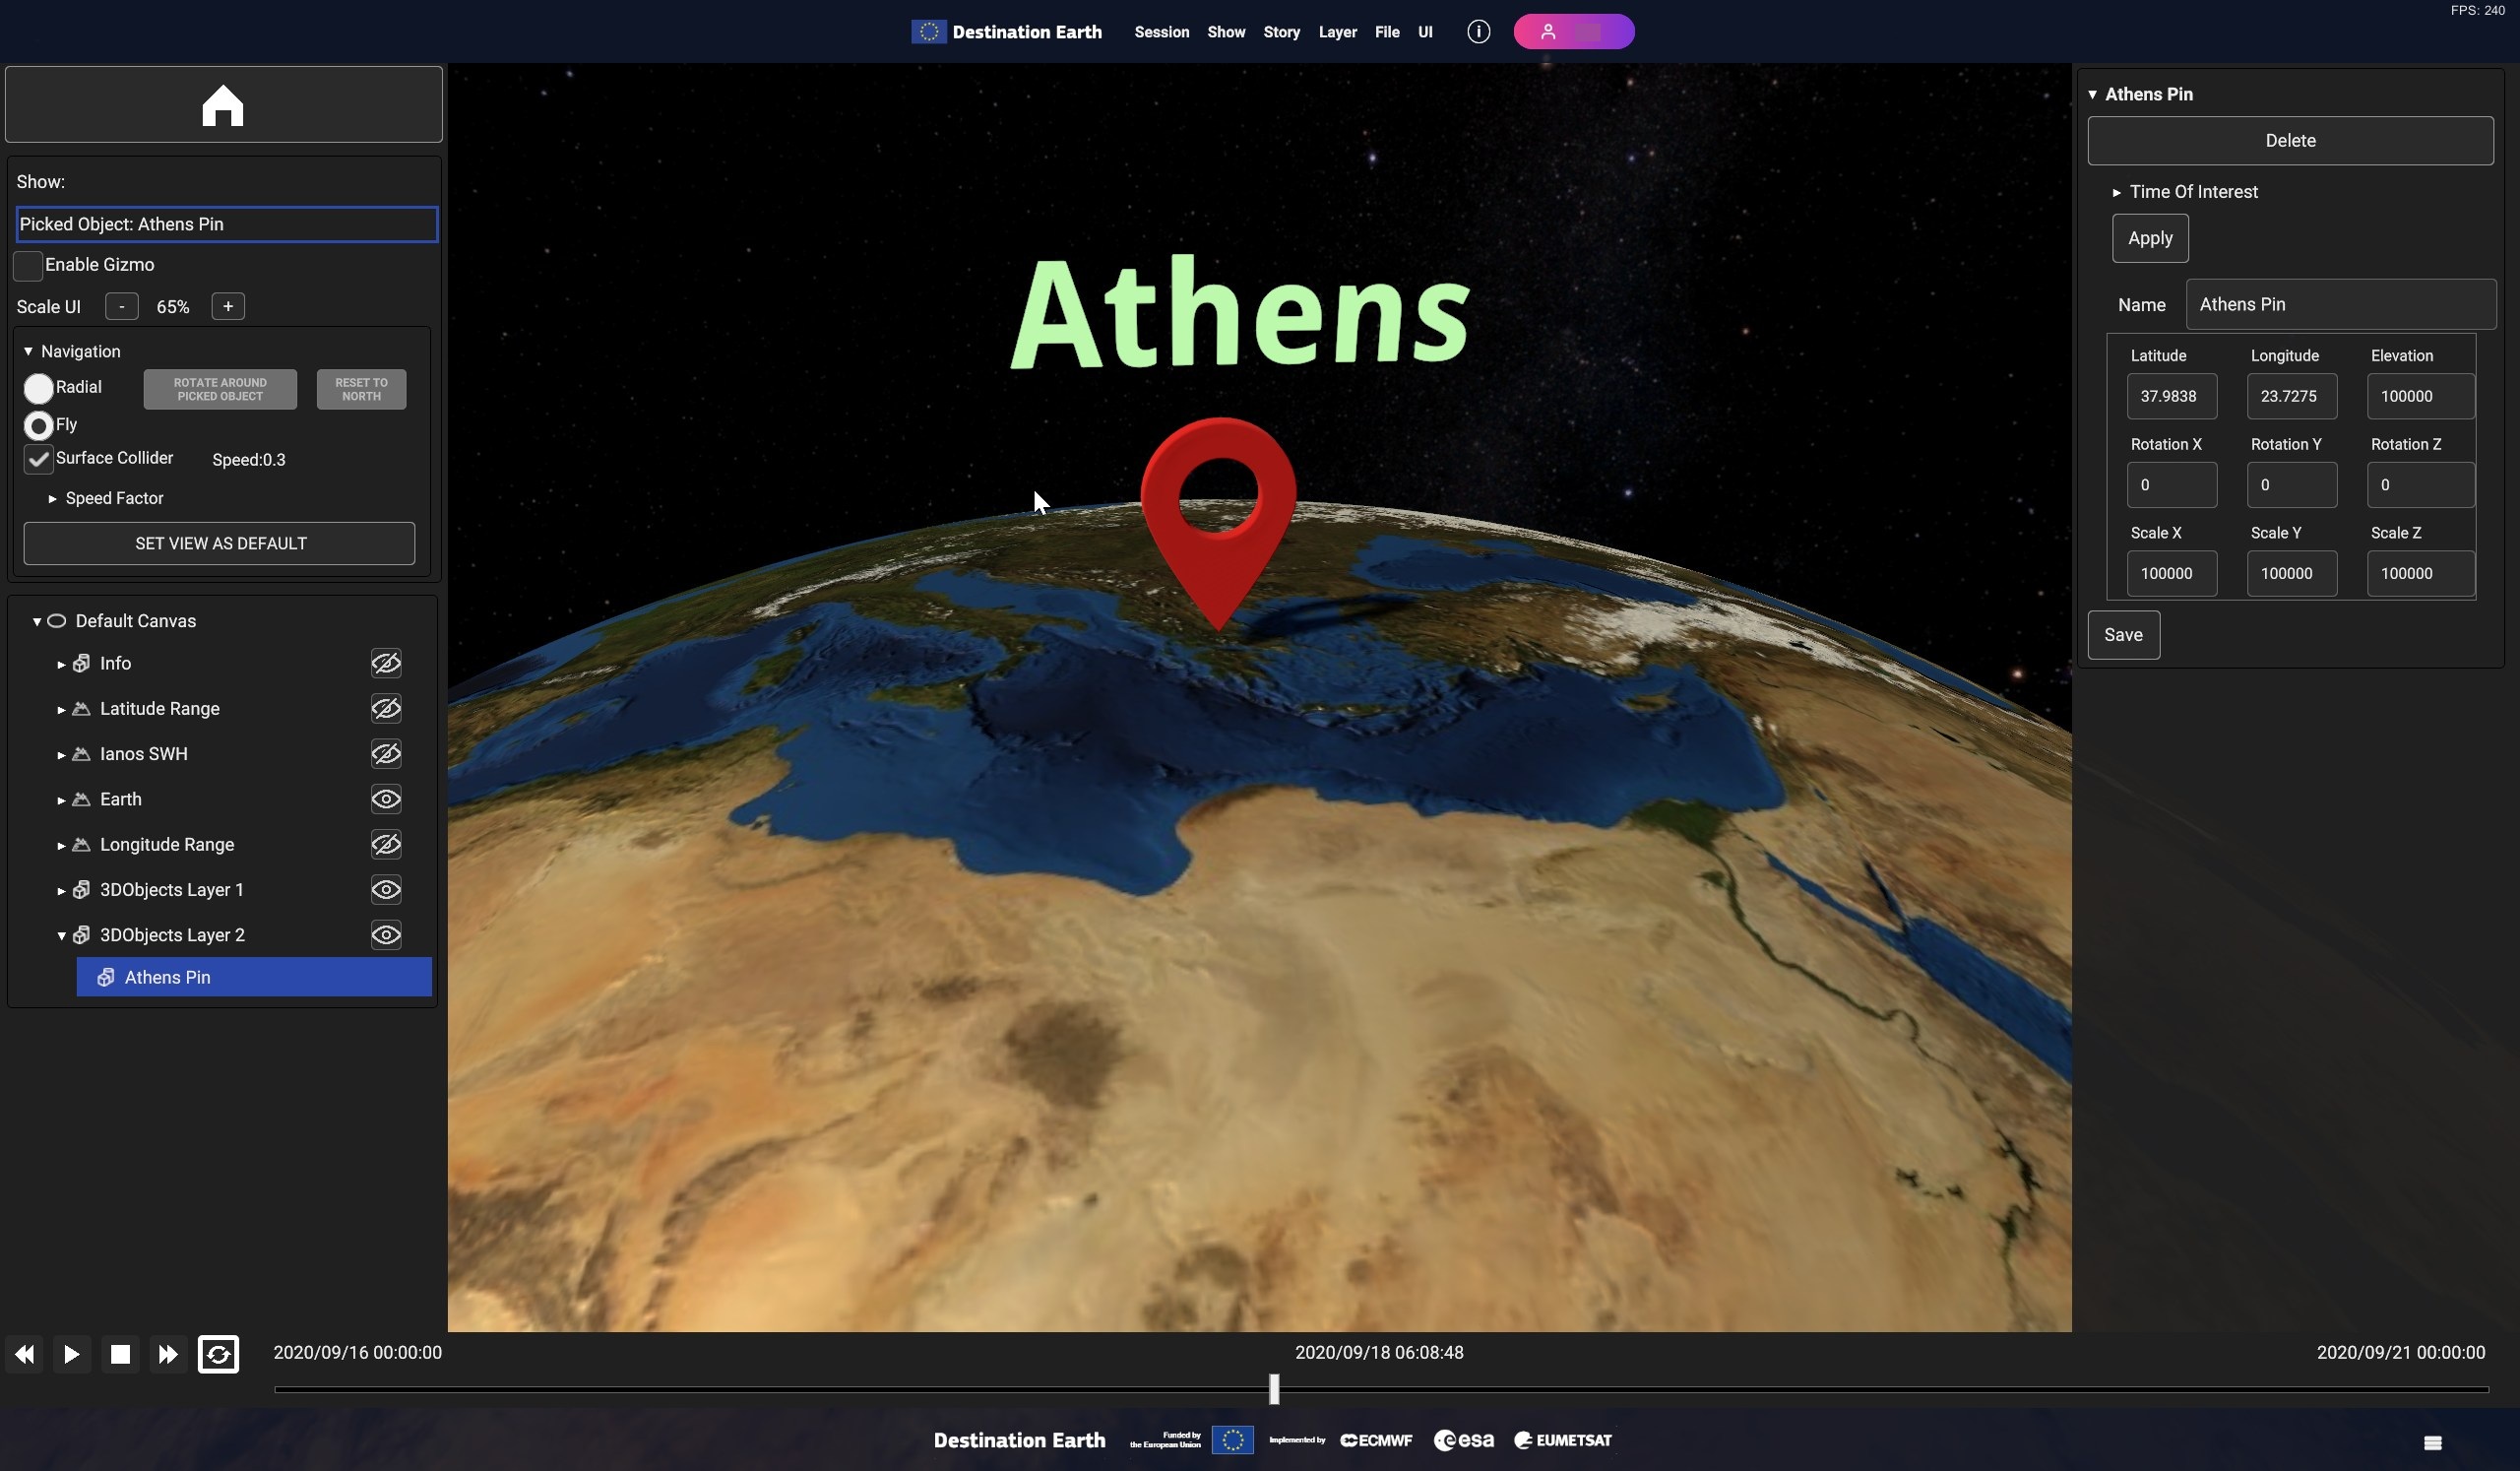Click the user profile icon

pos(1547,32)
